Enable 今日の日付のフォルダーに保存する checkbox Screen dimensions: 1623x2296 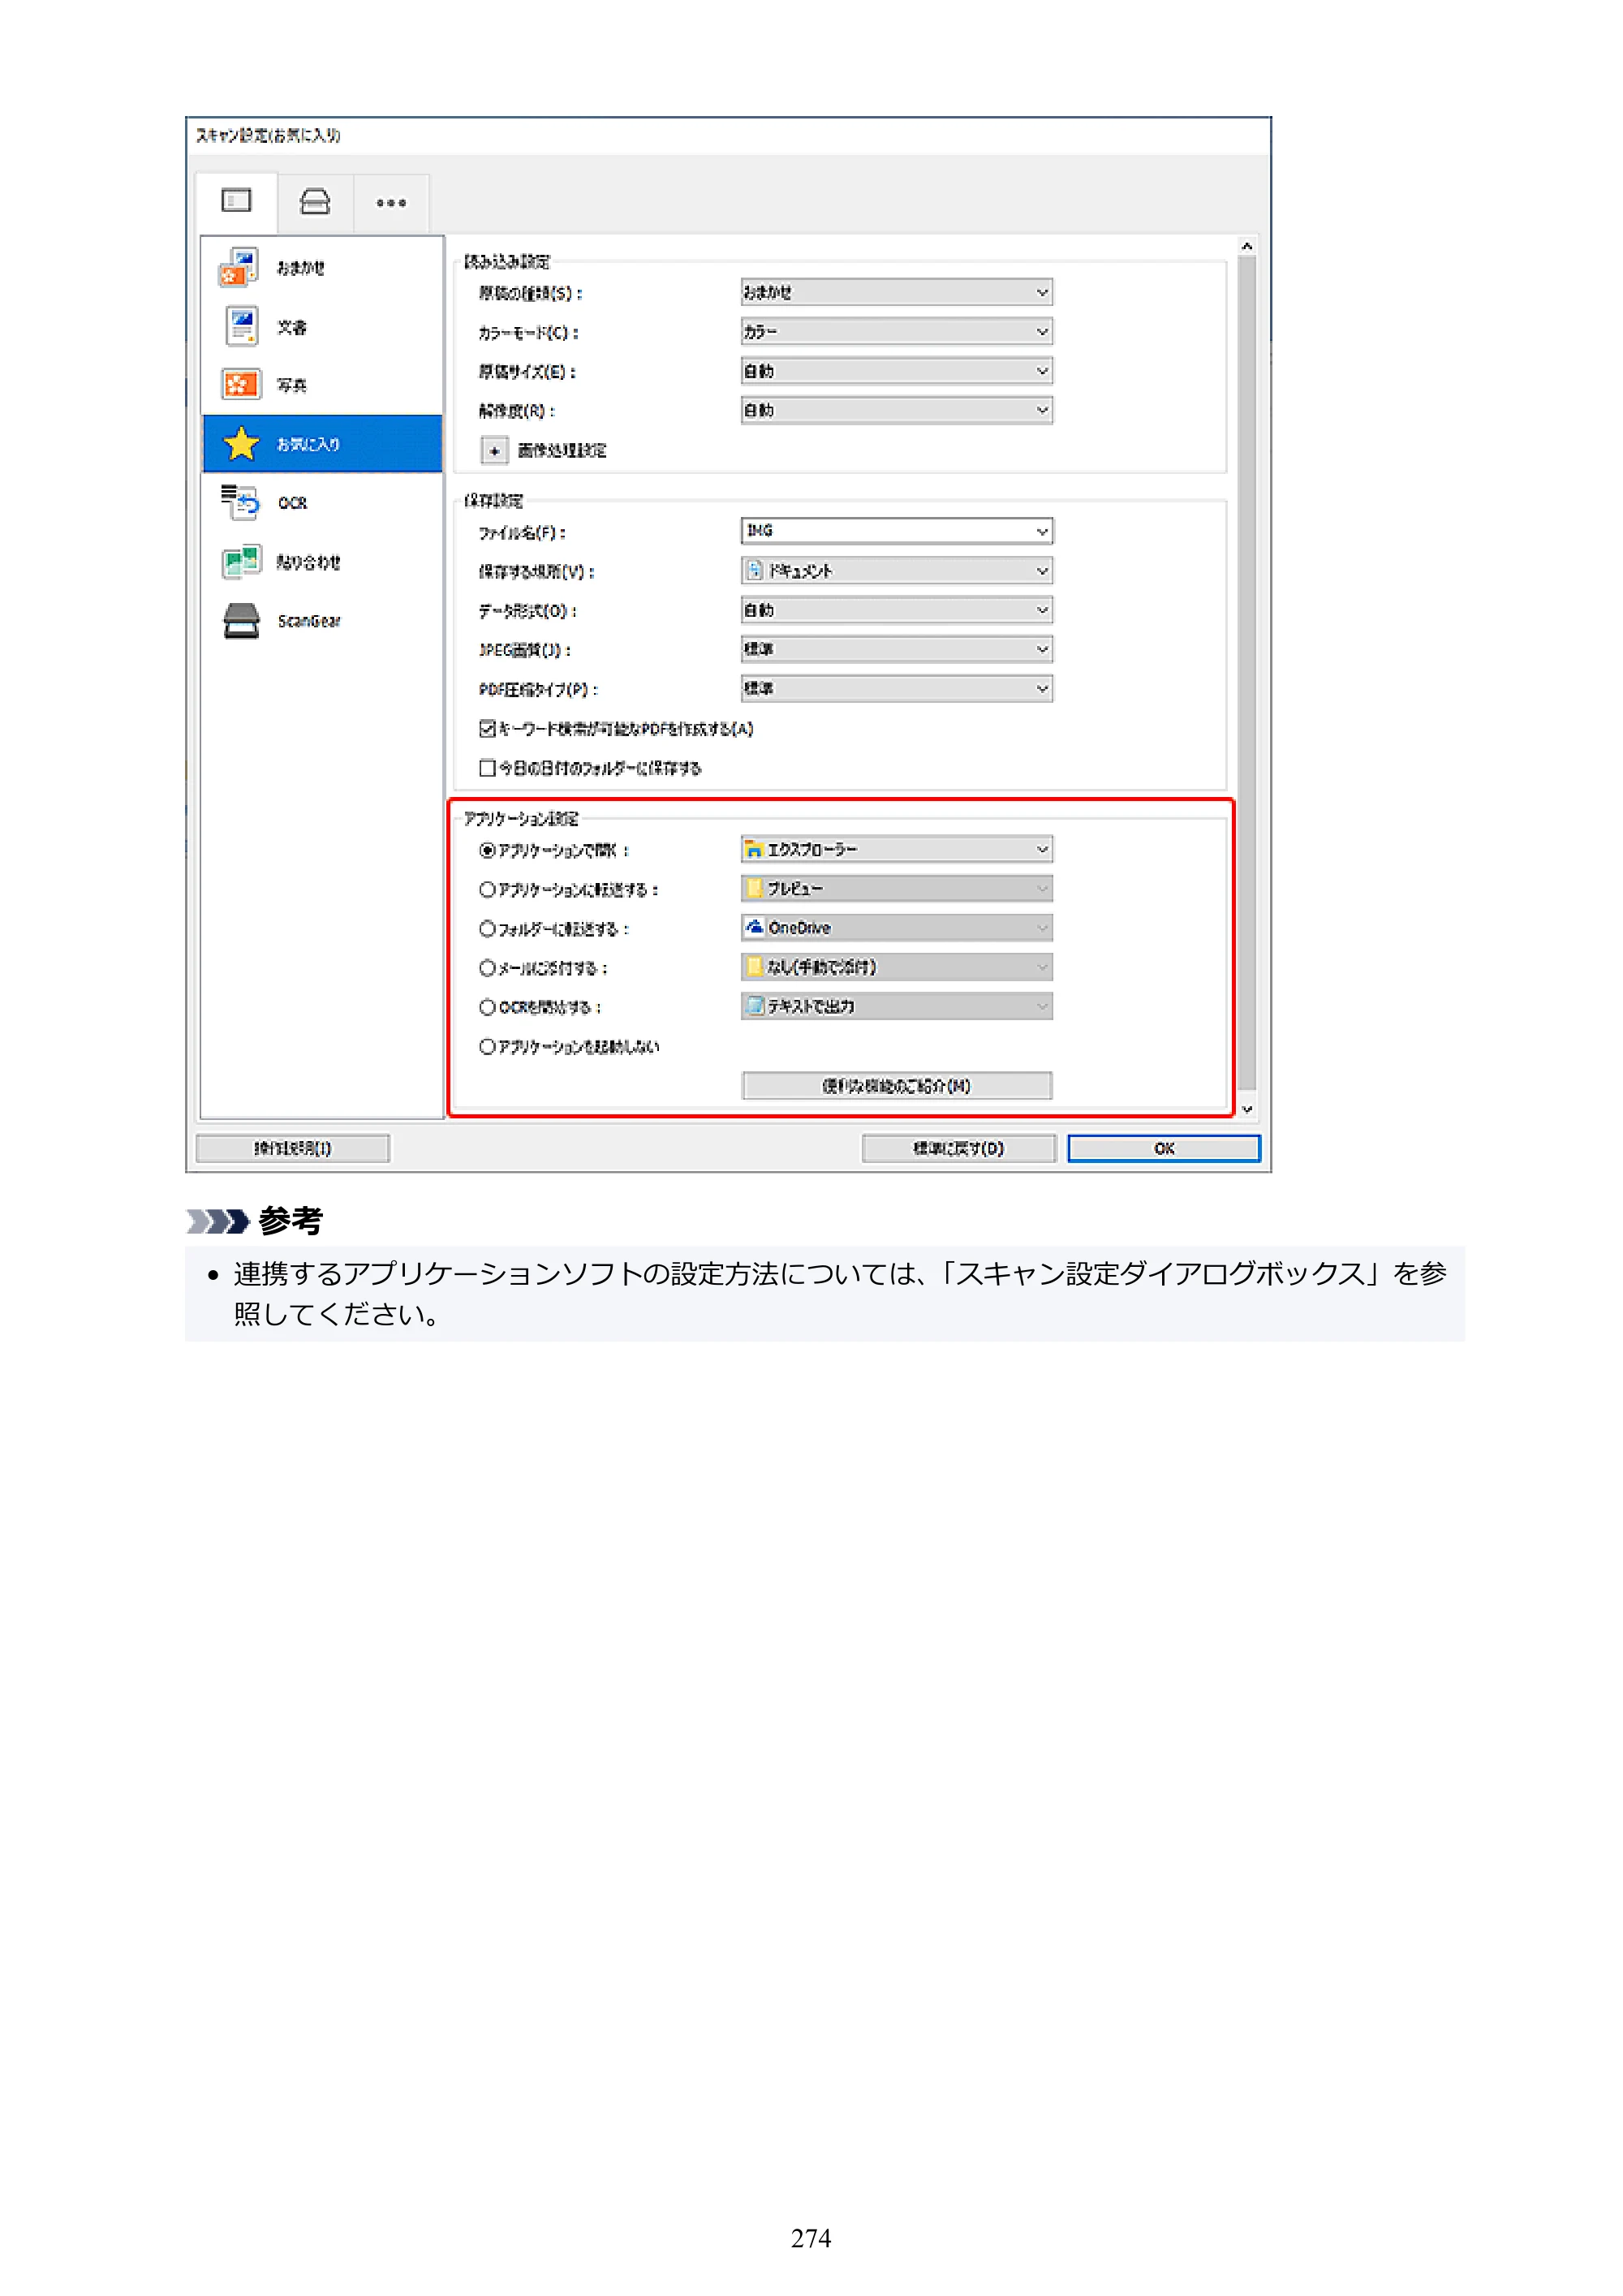(487, 768)
